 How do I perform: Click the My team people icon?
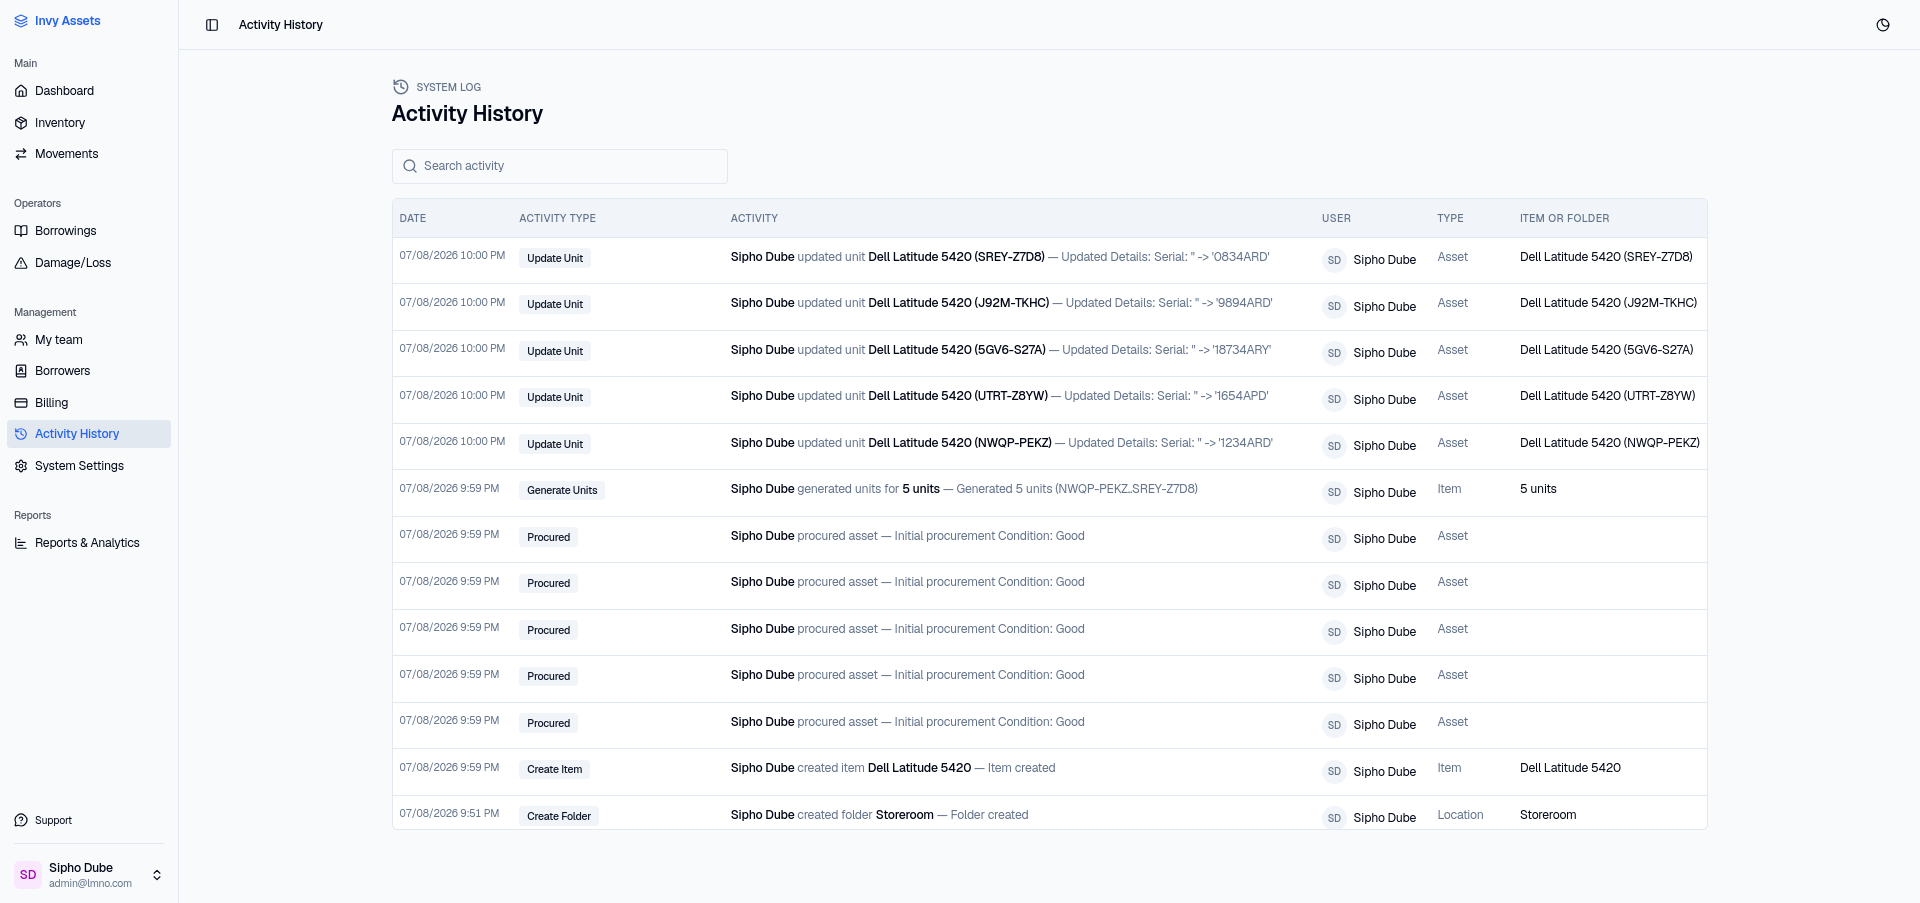tap(21, 340)
